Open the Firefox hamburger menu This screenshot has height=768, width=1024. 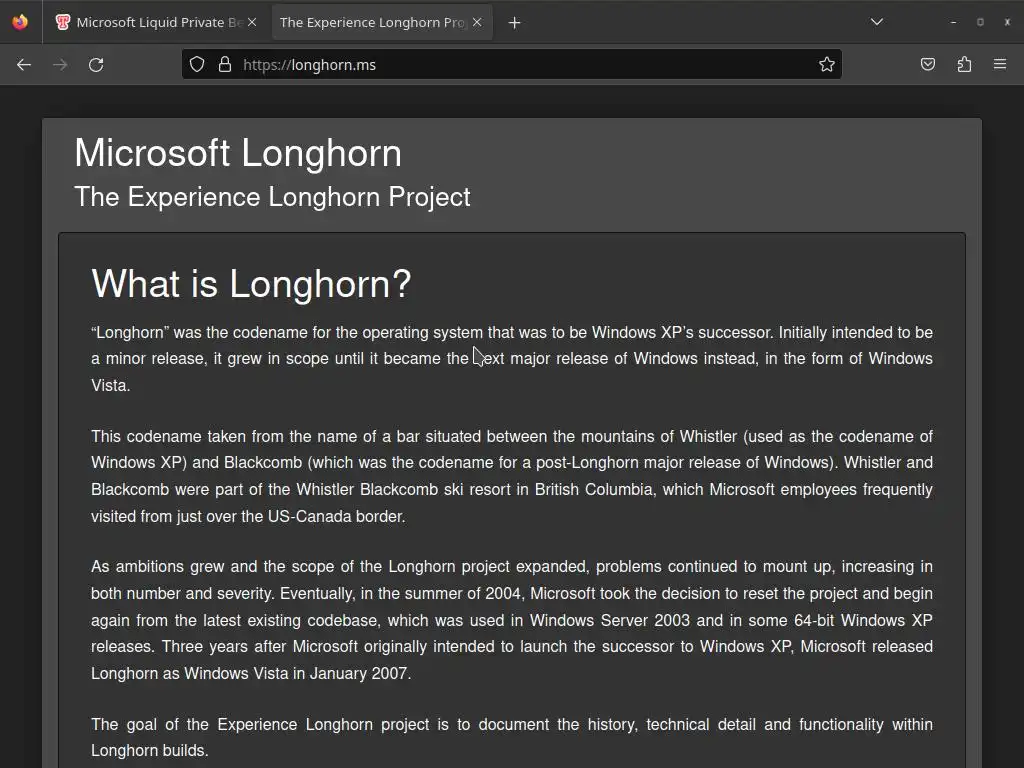point(1000,64)
